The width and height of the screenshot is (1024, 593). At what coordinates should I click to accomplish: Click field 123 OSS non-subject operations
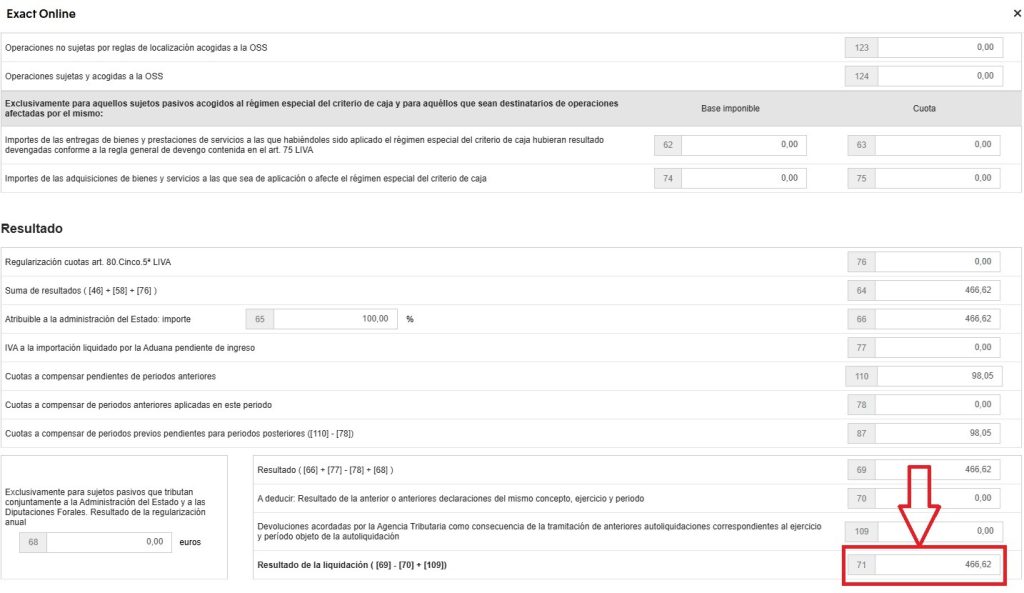[939, 47]
